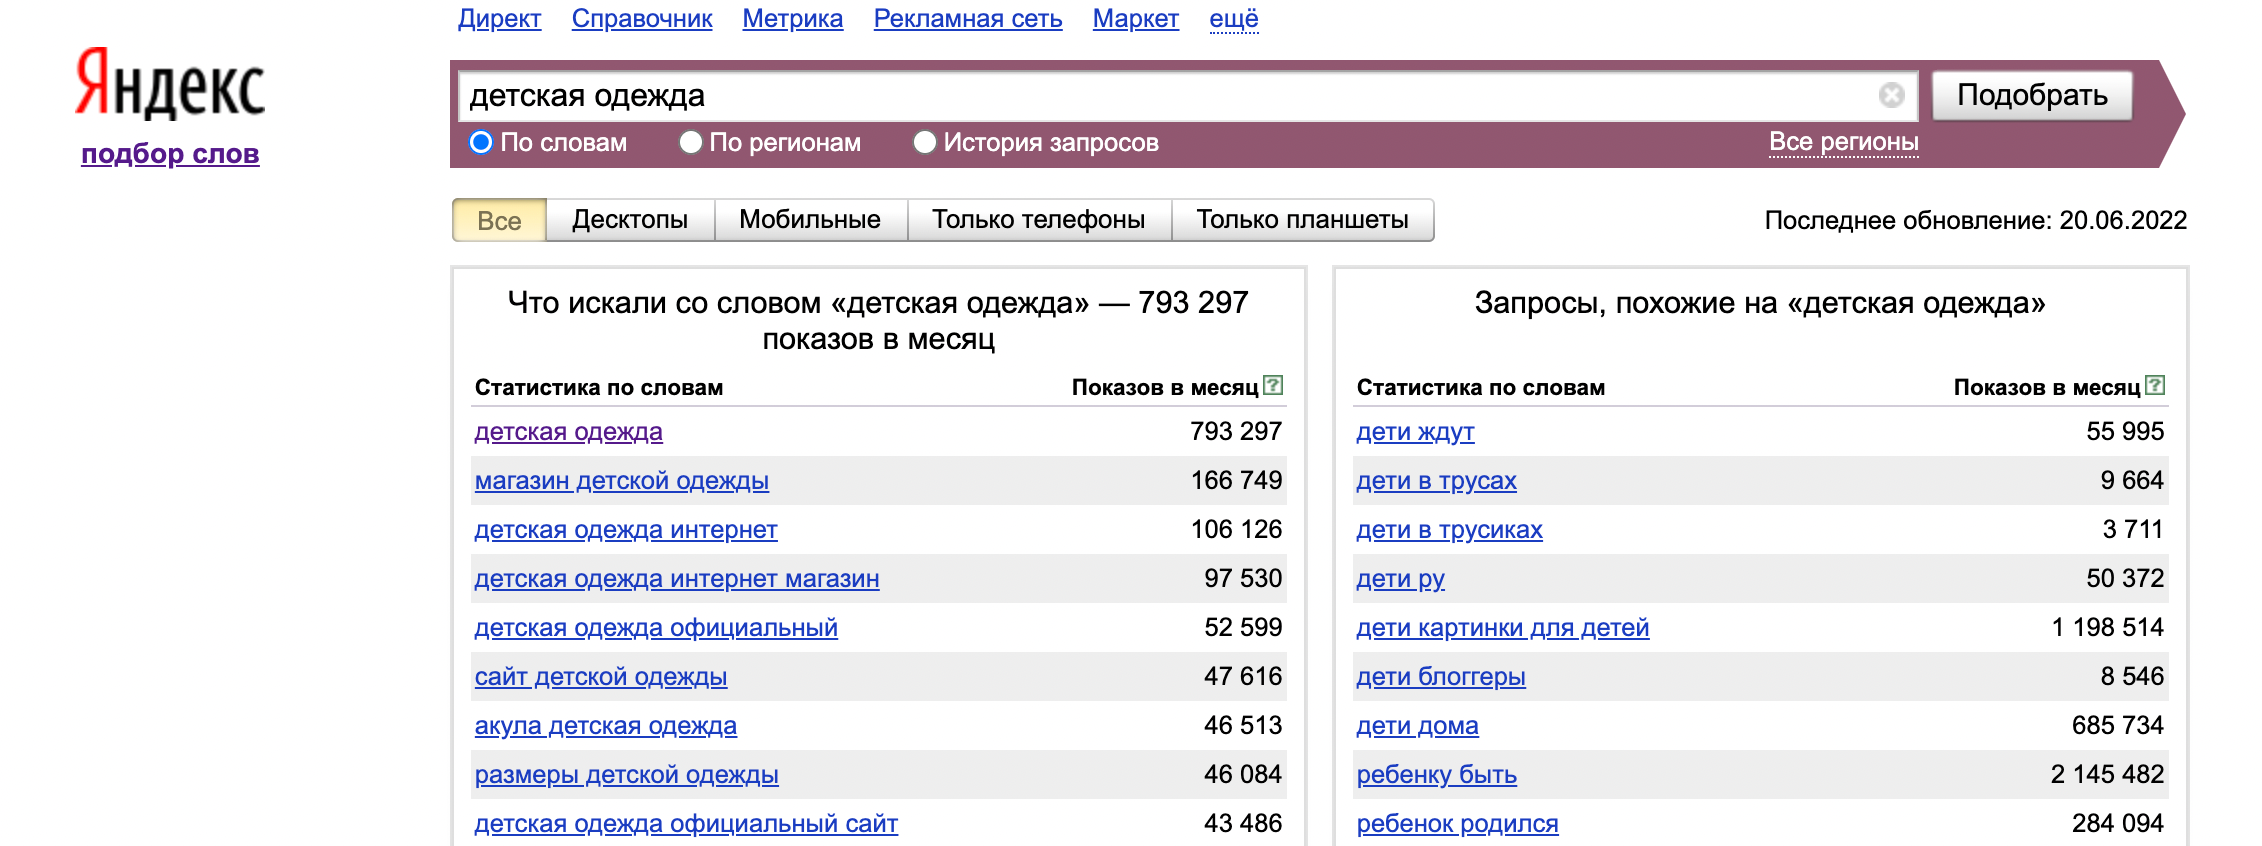Switch to the 'Только планшеты' tab
Image resolution: width=2262 pixels, height=846 pixels.
[1302, 220]
